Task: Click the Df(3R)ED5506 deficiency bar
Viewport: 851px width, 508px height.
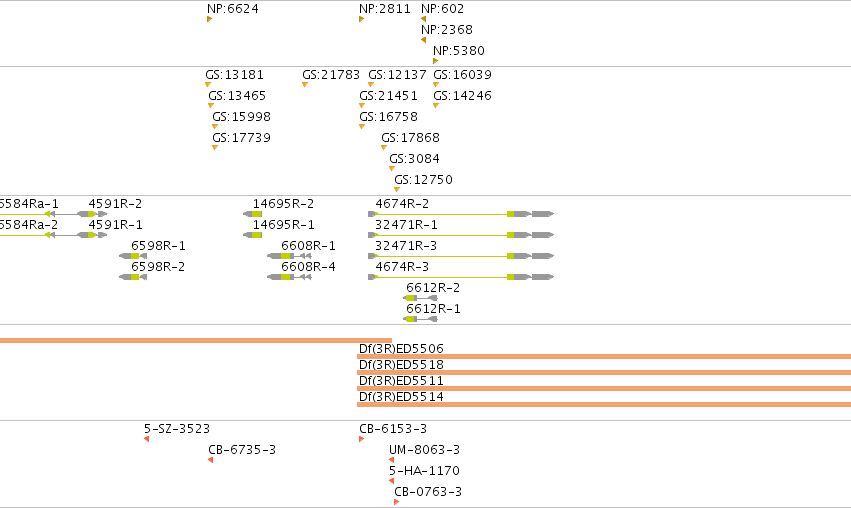Action: (604, 357)
